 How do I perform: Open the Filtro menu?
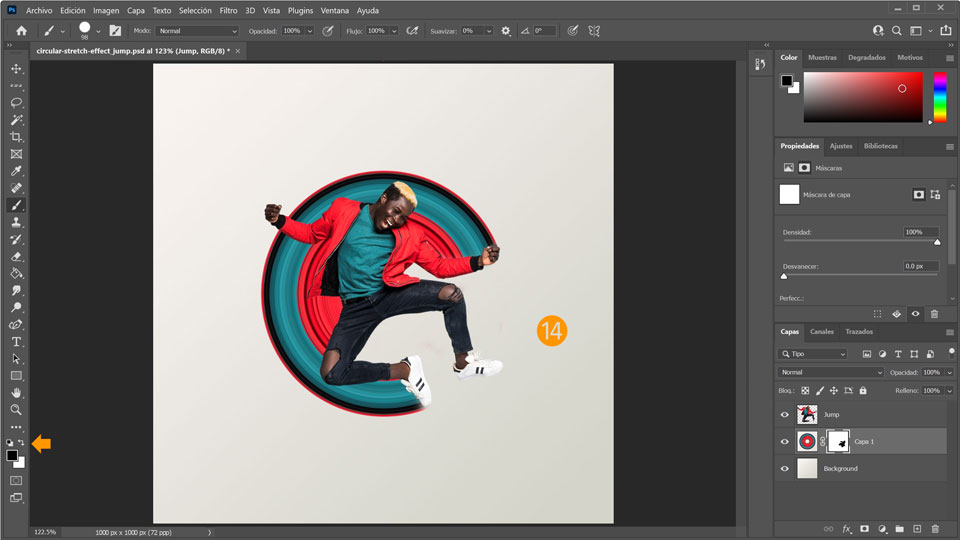pos(229,10)
